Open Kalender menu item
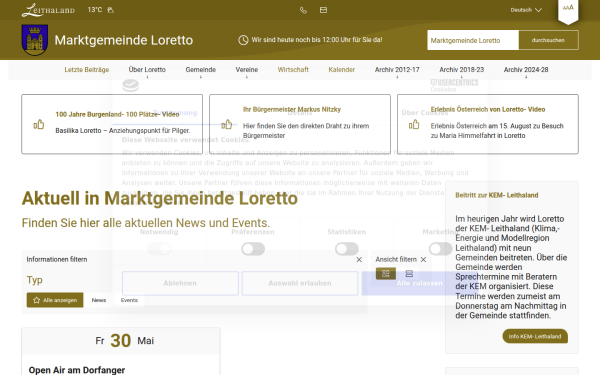Screen dimensions: 600x375 click(x=341, y=70)
